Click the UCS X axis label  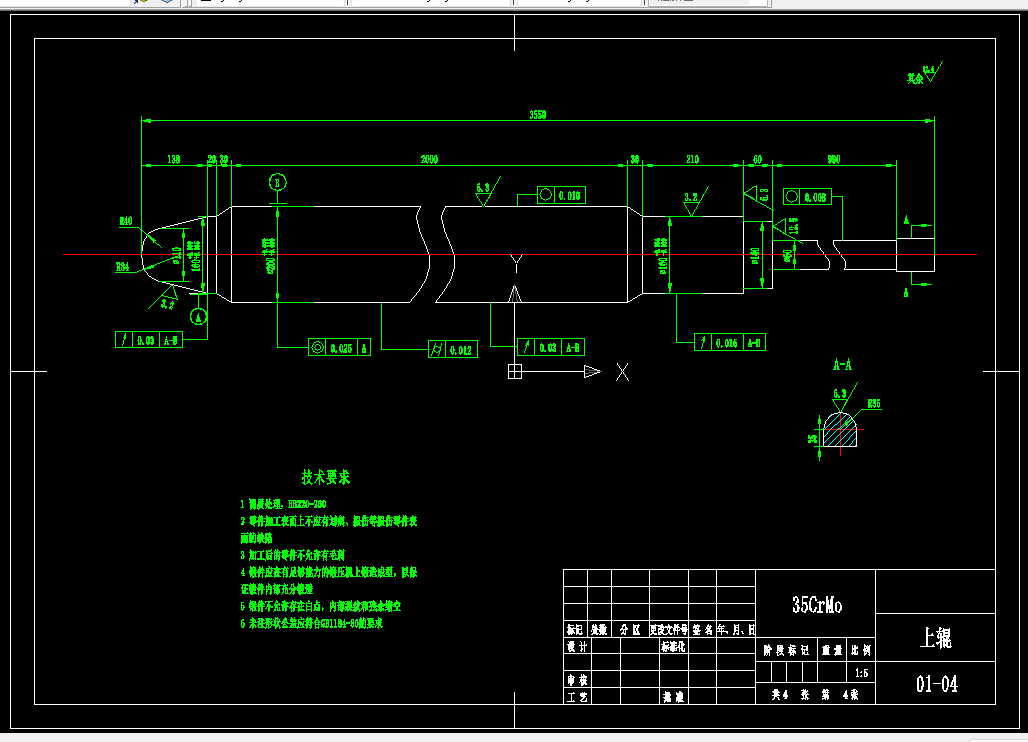pos(623,372)
